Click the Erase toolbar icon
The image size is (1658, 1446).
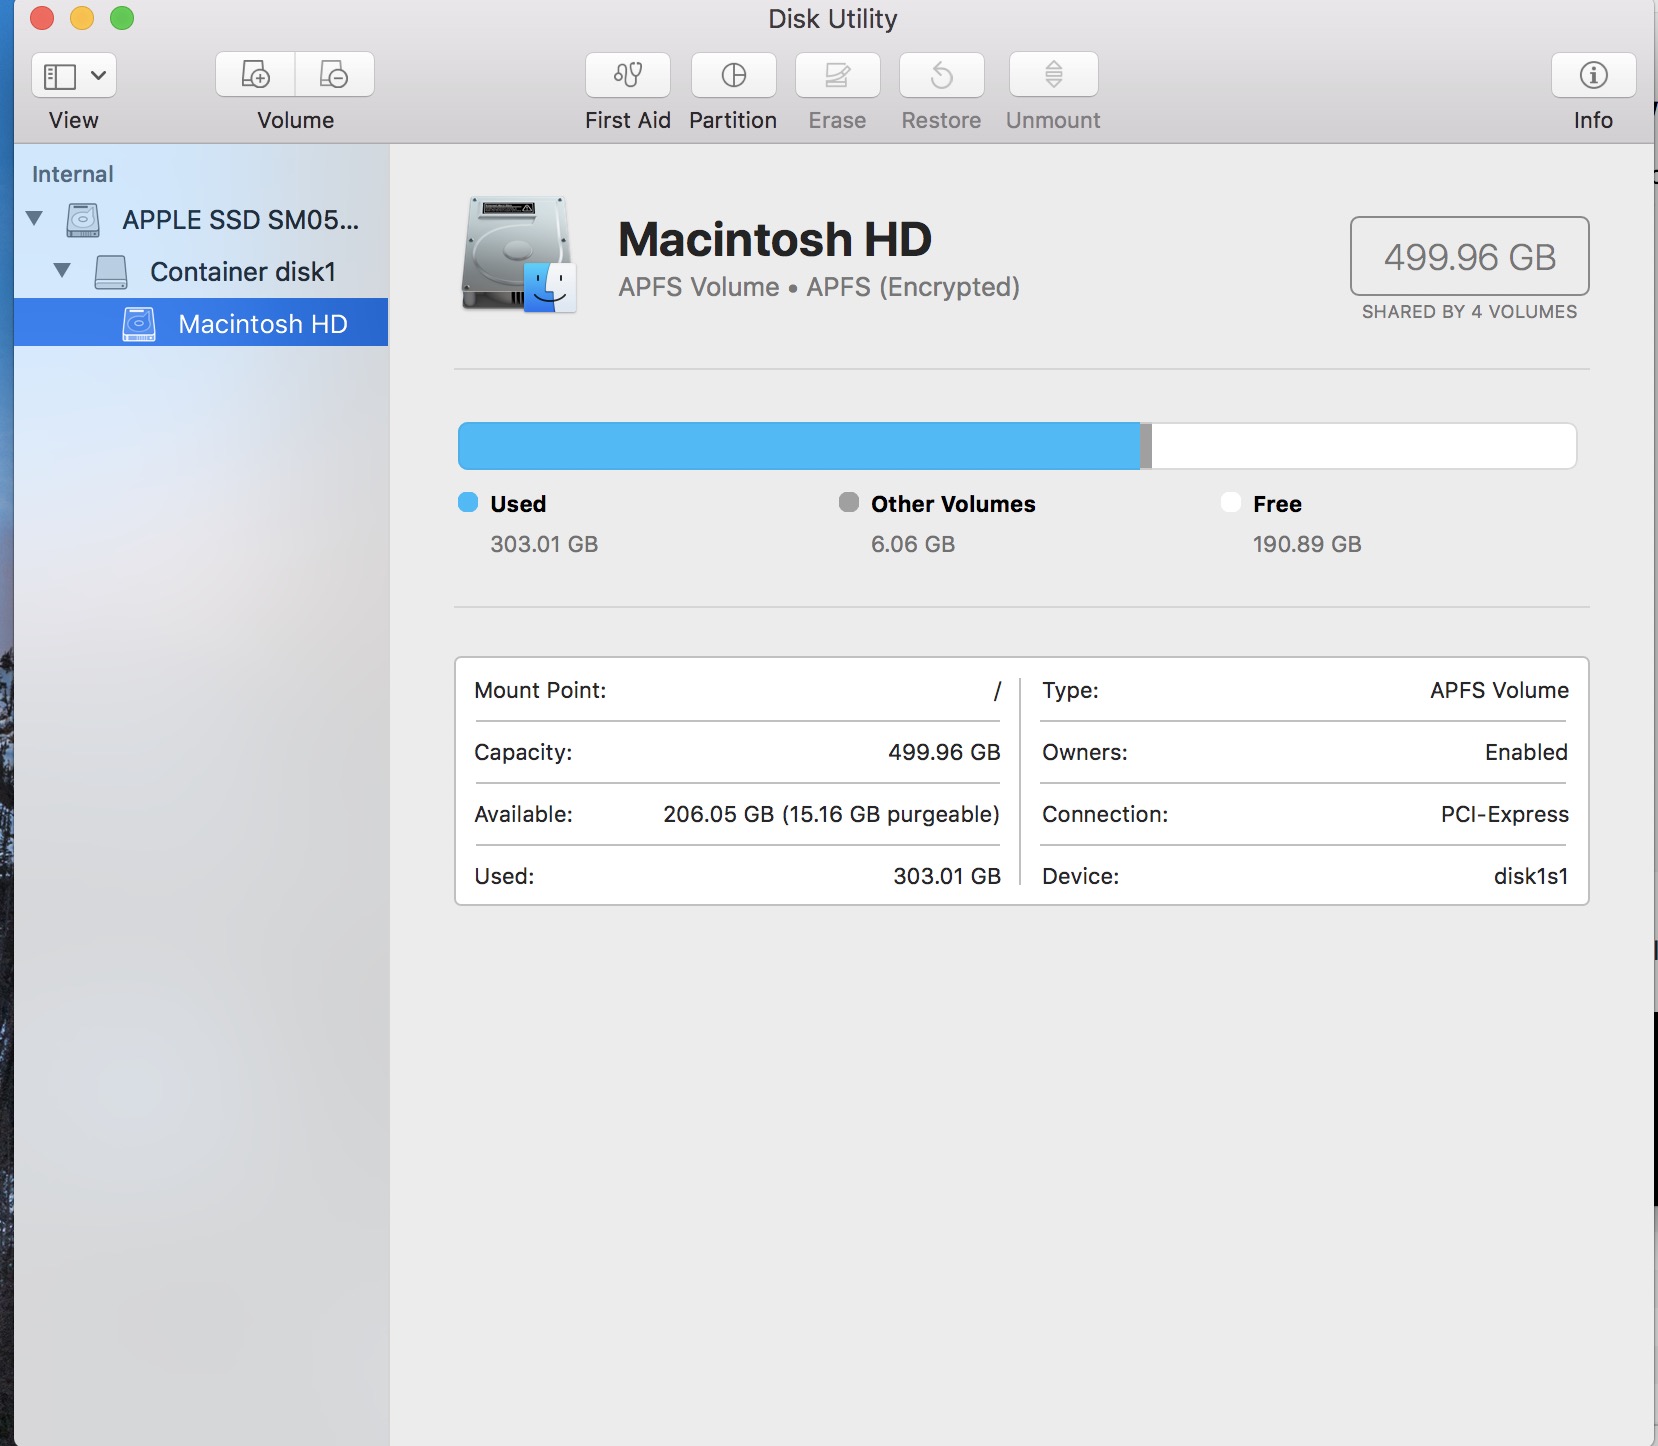point(838,75)
